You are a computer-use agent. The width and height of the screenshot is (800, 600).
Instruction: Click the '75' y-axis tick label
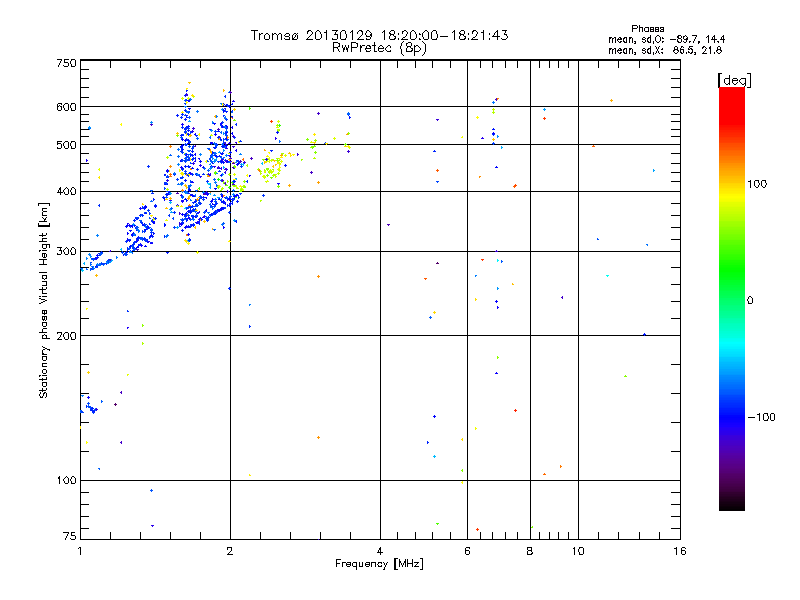click(x=70, y=536)
